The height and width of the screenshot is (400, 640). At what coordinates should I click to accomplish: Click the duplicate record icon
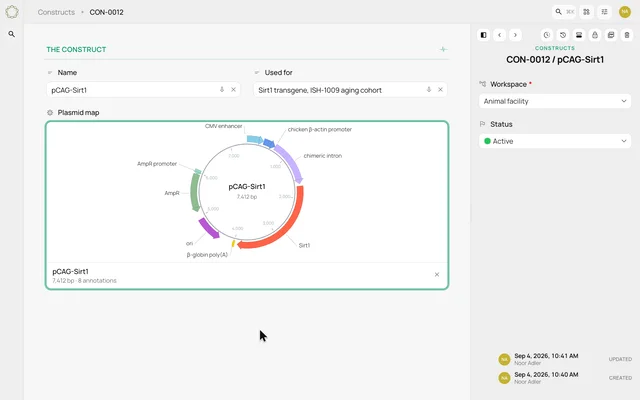[x=611, y=35]
